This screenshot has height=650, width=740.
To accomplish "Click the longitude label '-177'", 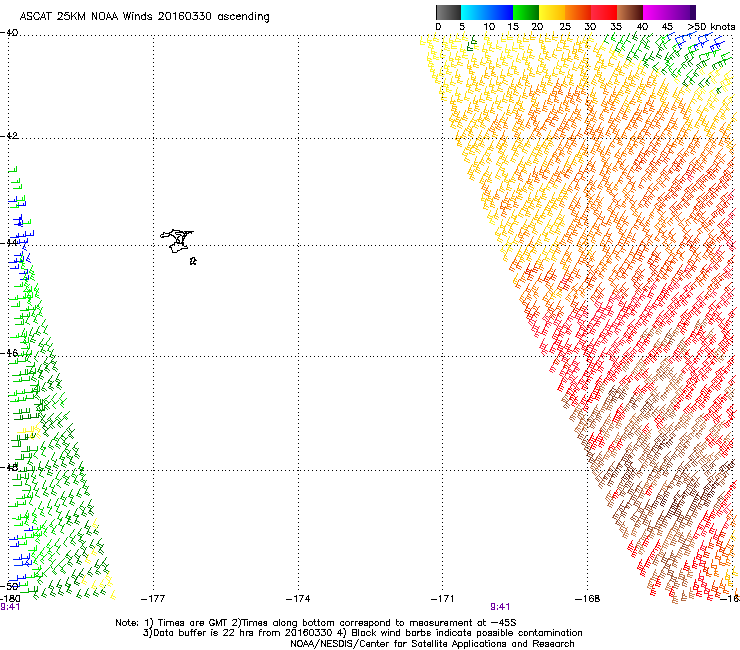I will [x=153, y=599].
